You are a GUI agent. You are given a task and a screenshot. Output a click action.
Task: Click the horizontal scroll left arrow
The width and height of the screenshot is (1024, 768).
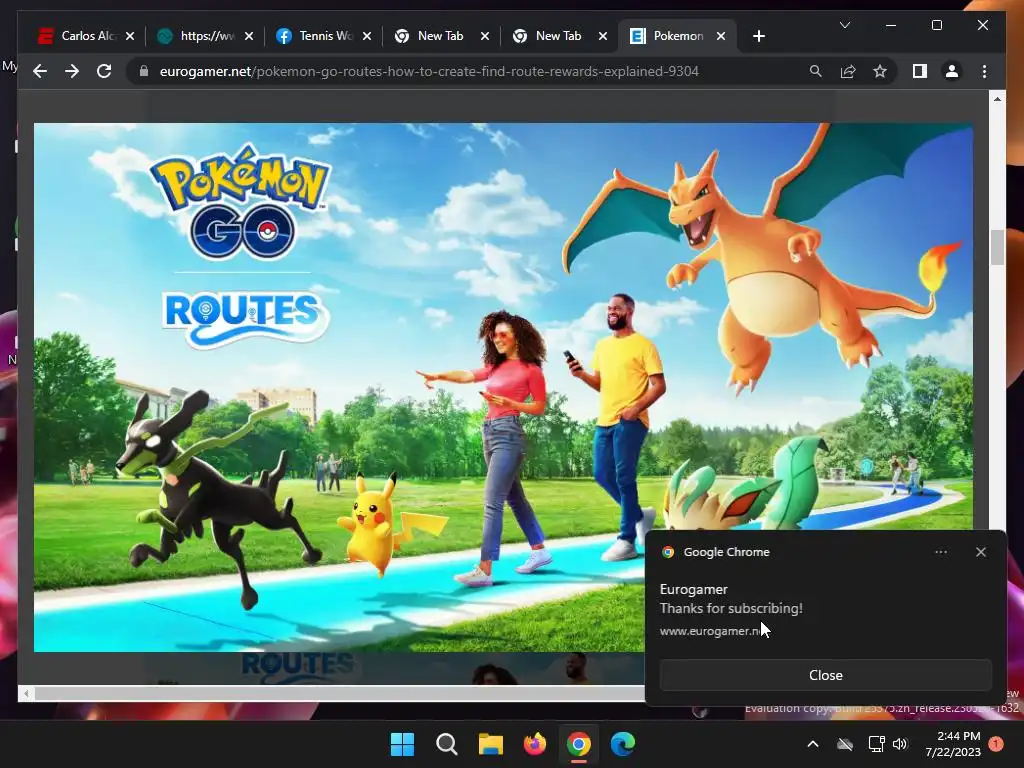(26, 693)
